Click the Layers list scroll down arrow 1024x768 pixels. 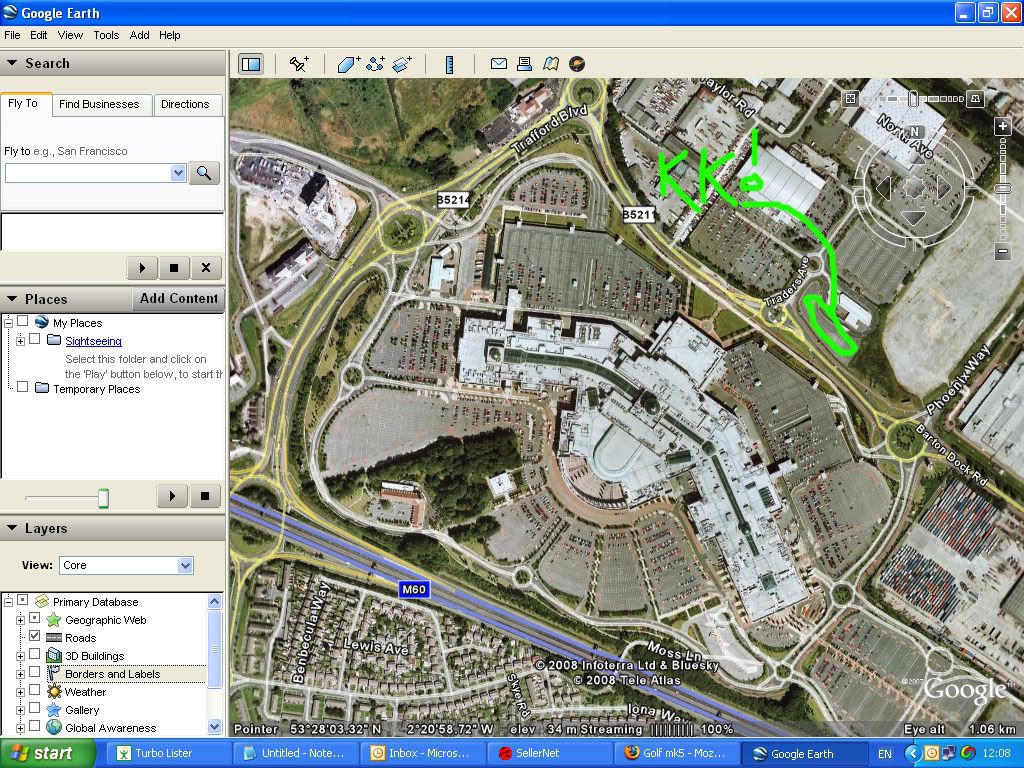point(214,727)
